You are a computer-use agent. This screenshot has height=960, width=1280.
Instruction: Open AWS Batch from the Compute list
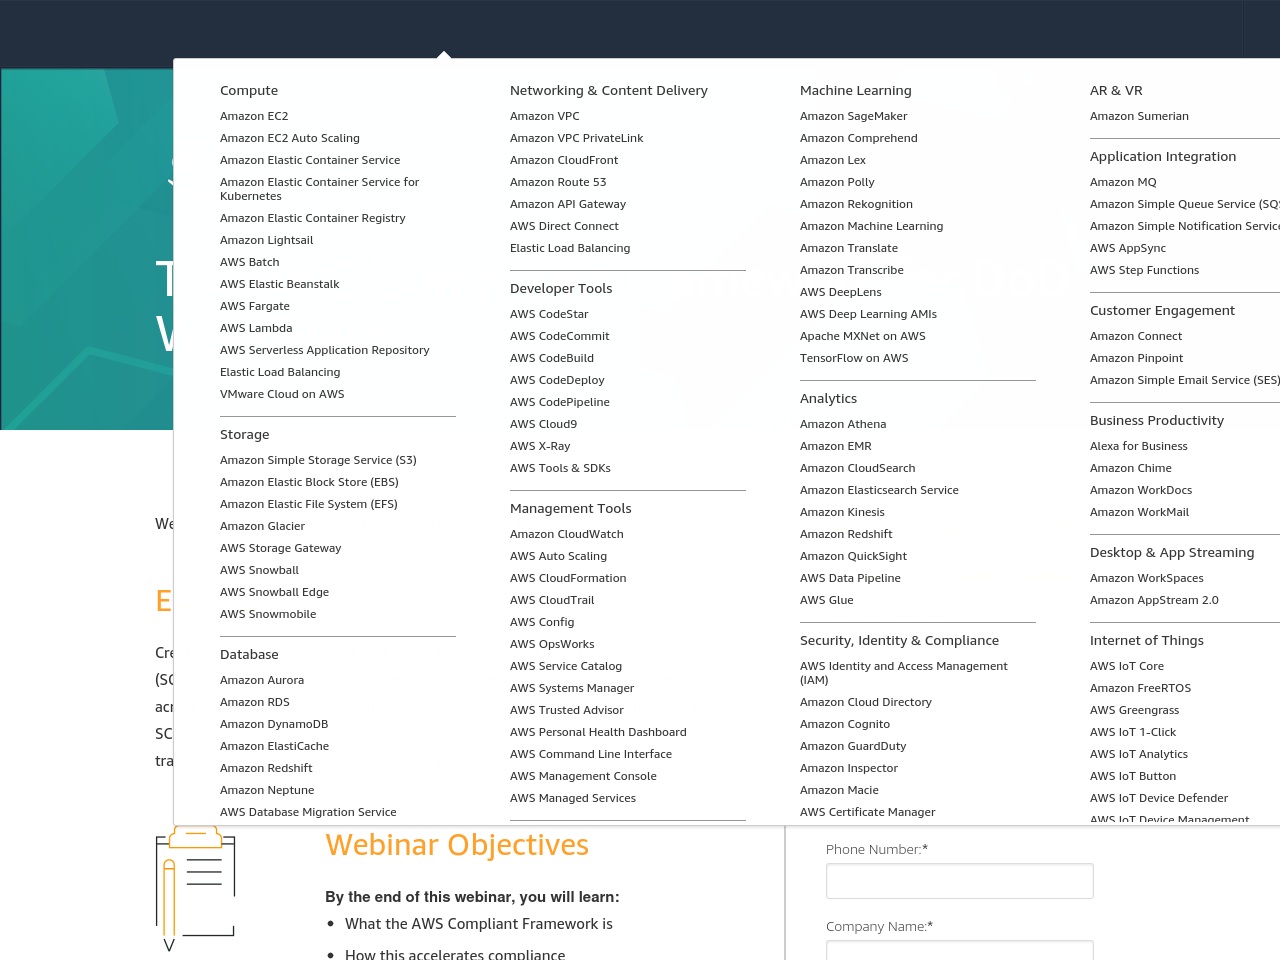(250, 262)
